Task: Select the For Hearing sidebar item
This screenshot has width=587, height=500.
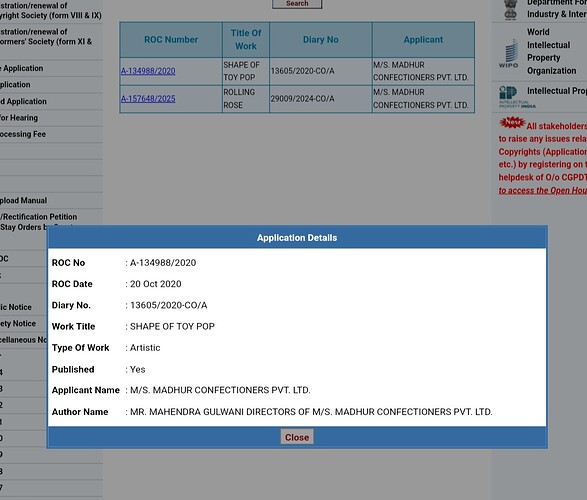Action: pyautogui.click(x=19, y=118)
